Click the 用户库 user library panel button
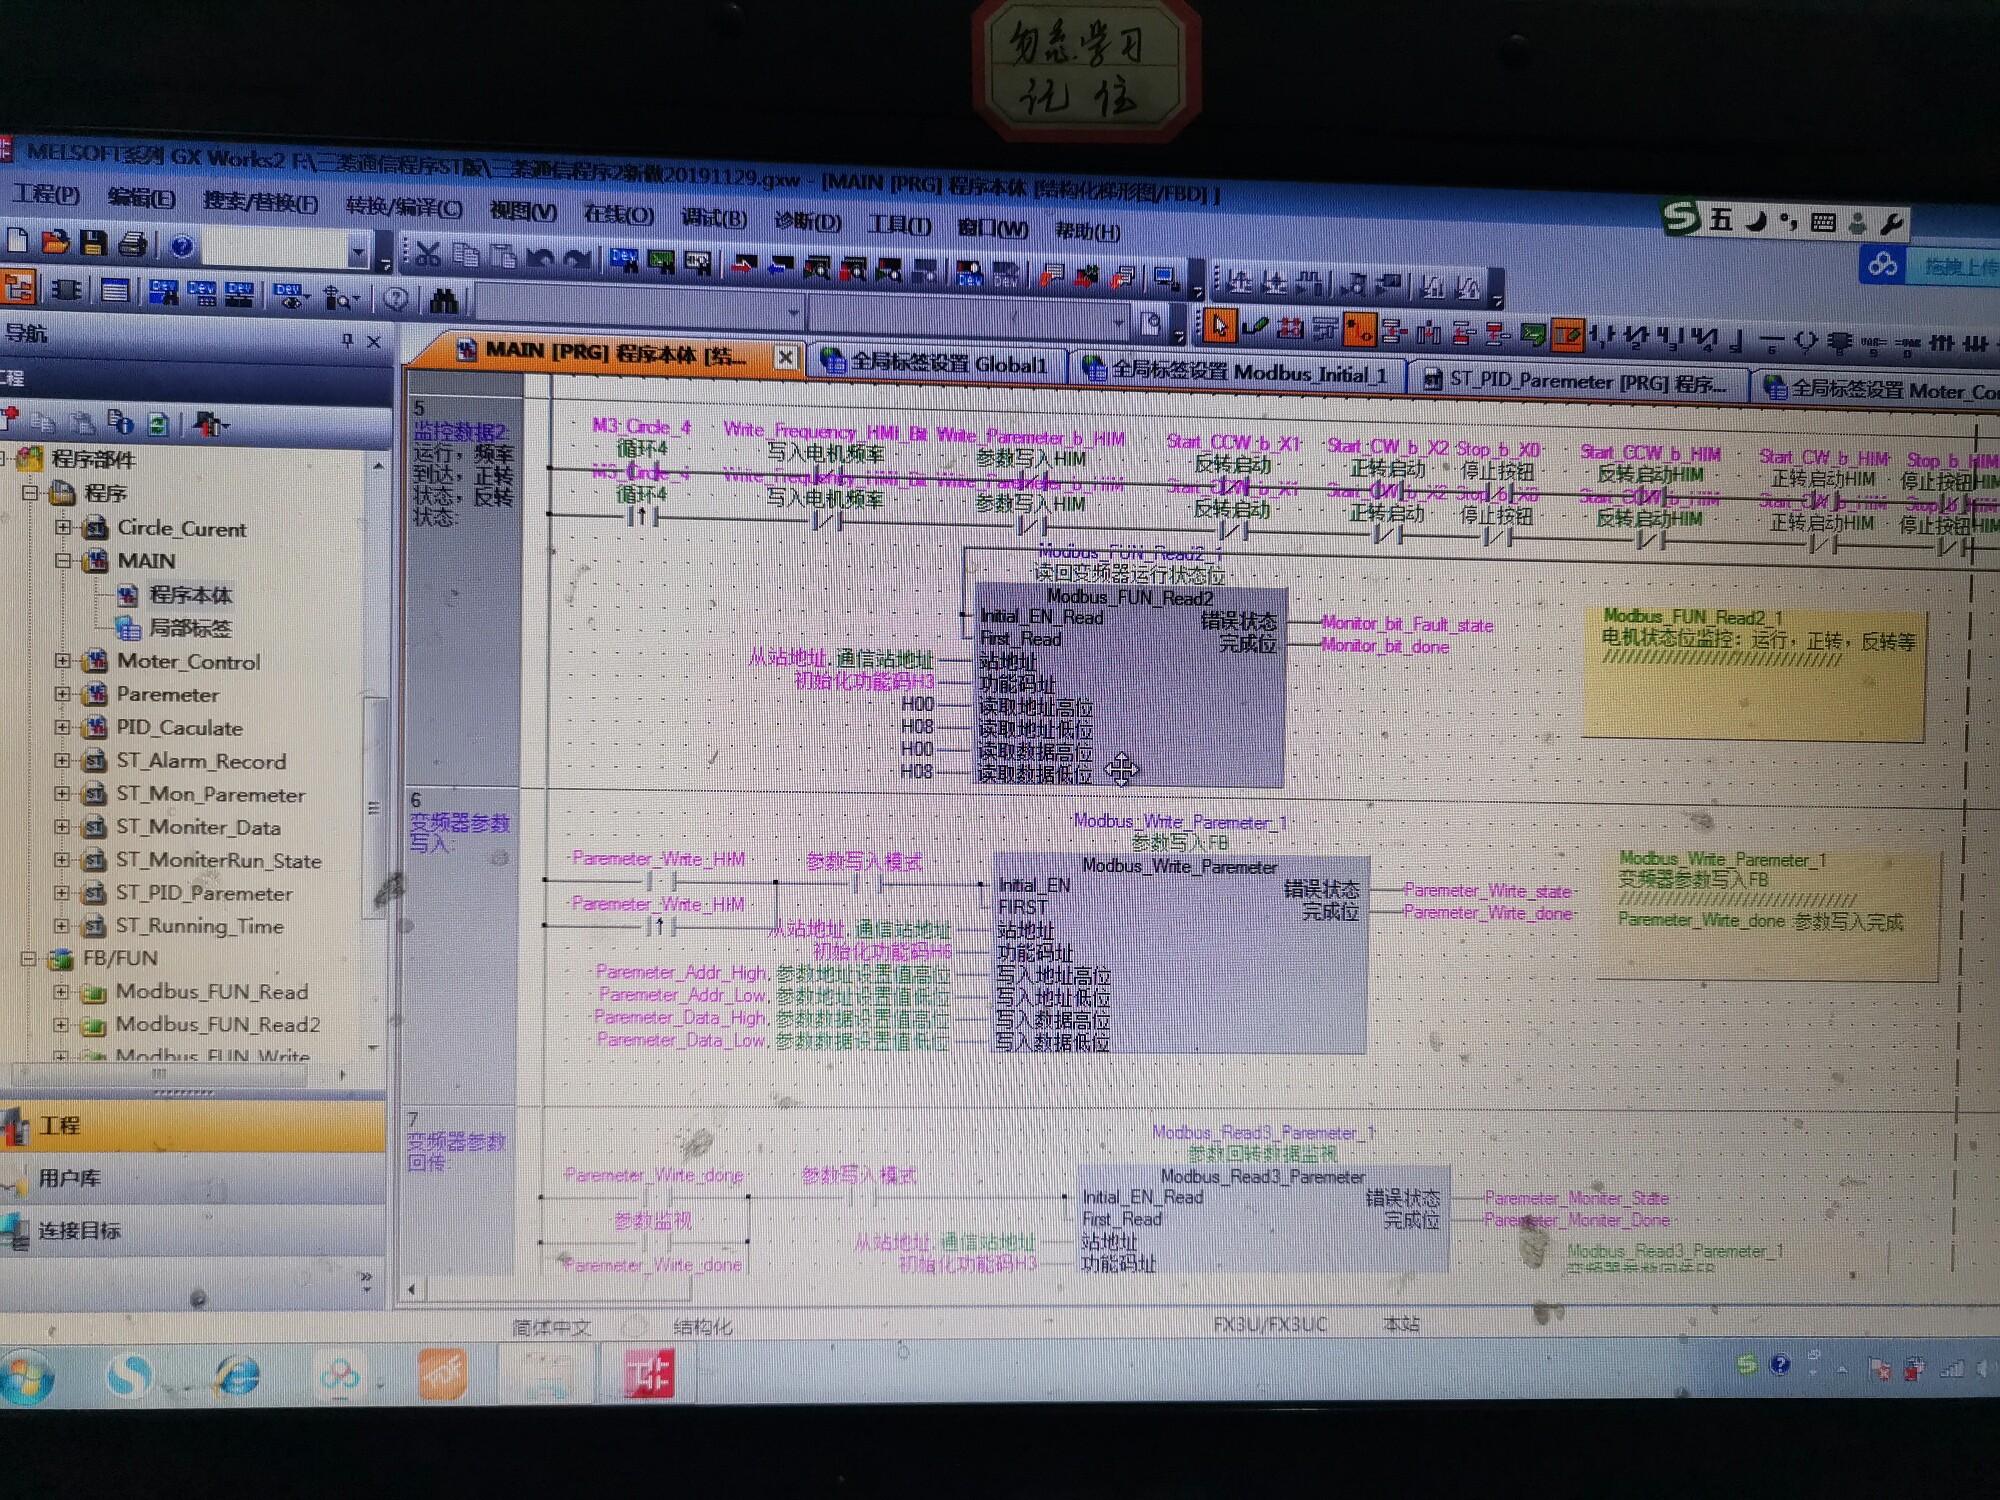 click(x=70, y=1178)
